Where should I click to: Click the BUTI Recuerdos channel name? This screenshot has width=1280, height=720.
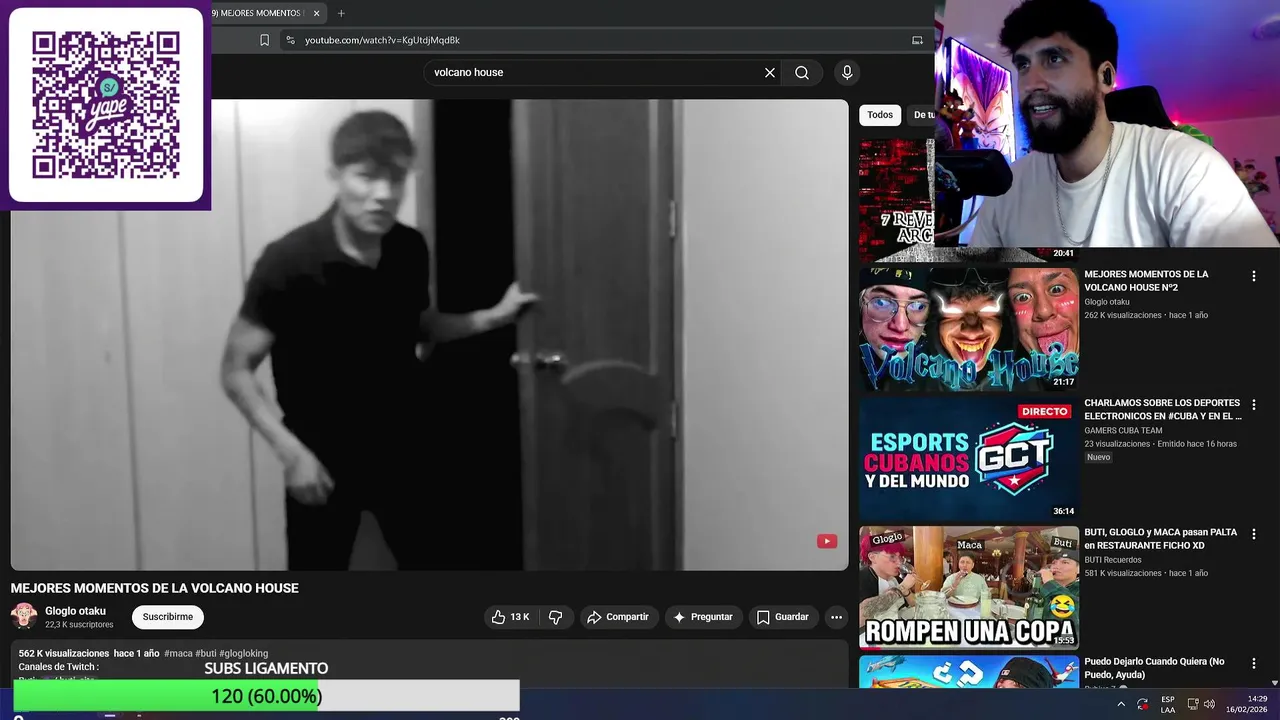[x=1113, y=560]
